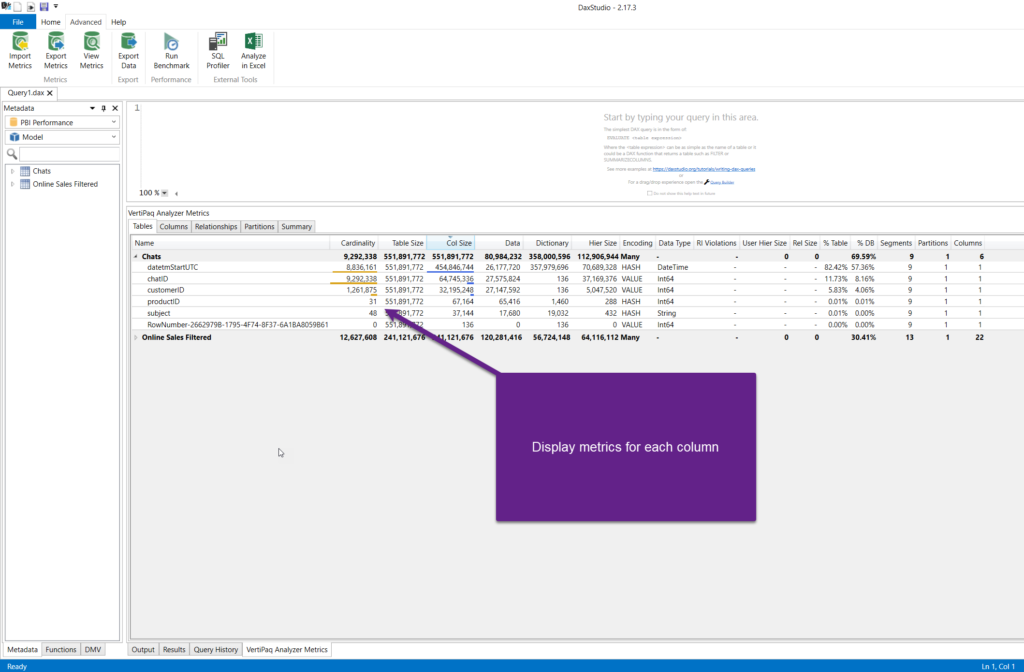Click the Import Metrics icon
Image resolution: width=1024 pixels, height=672 pixels.
[x=20, y=42]
